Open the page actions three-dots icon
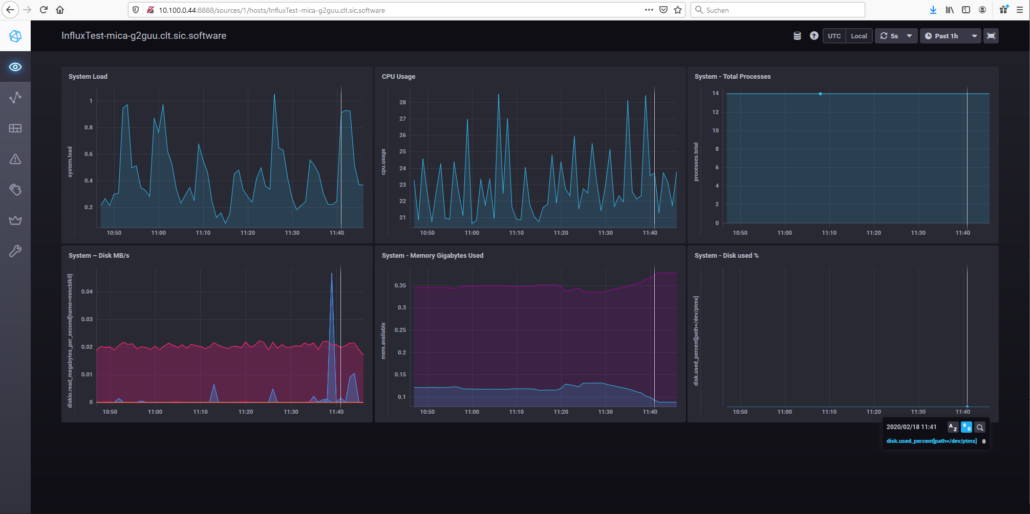 (x=649, y=10)
